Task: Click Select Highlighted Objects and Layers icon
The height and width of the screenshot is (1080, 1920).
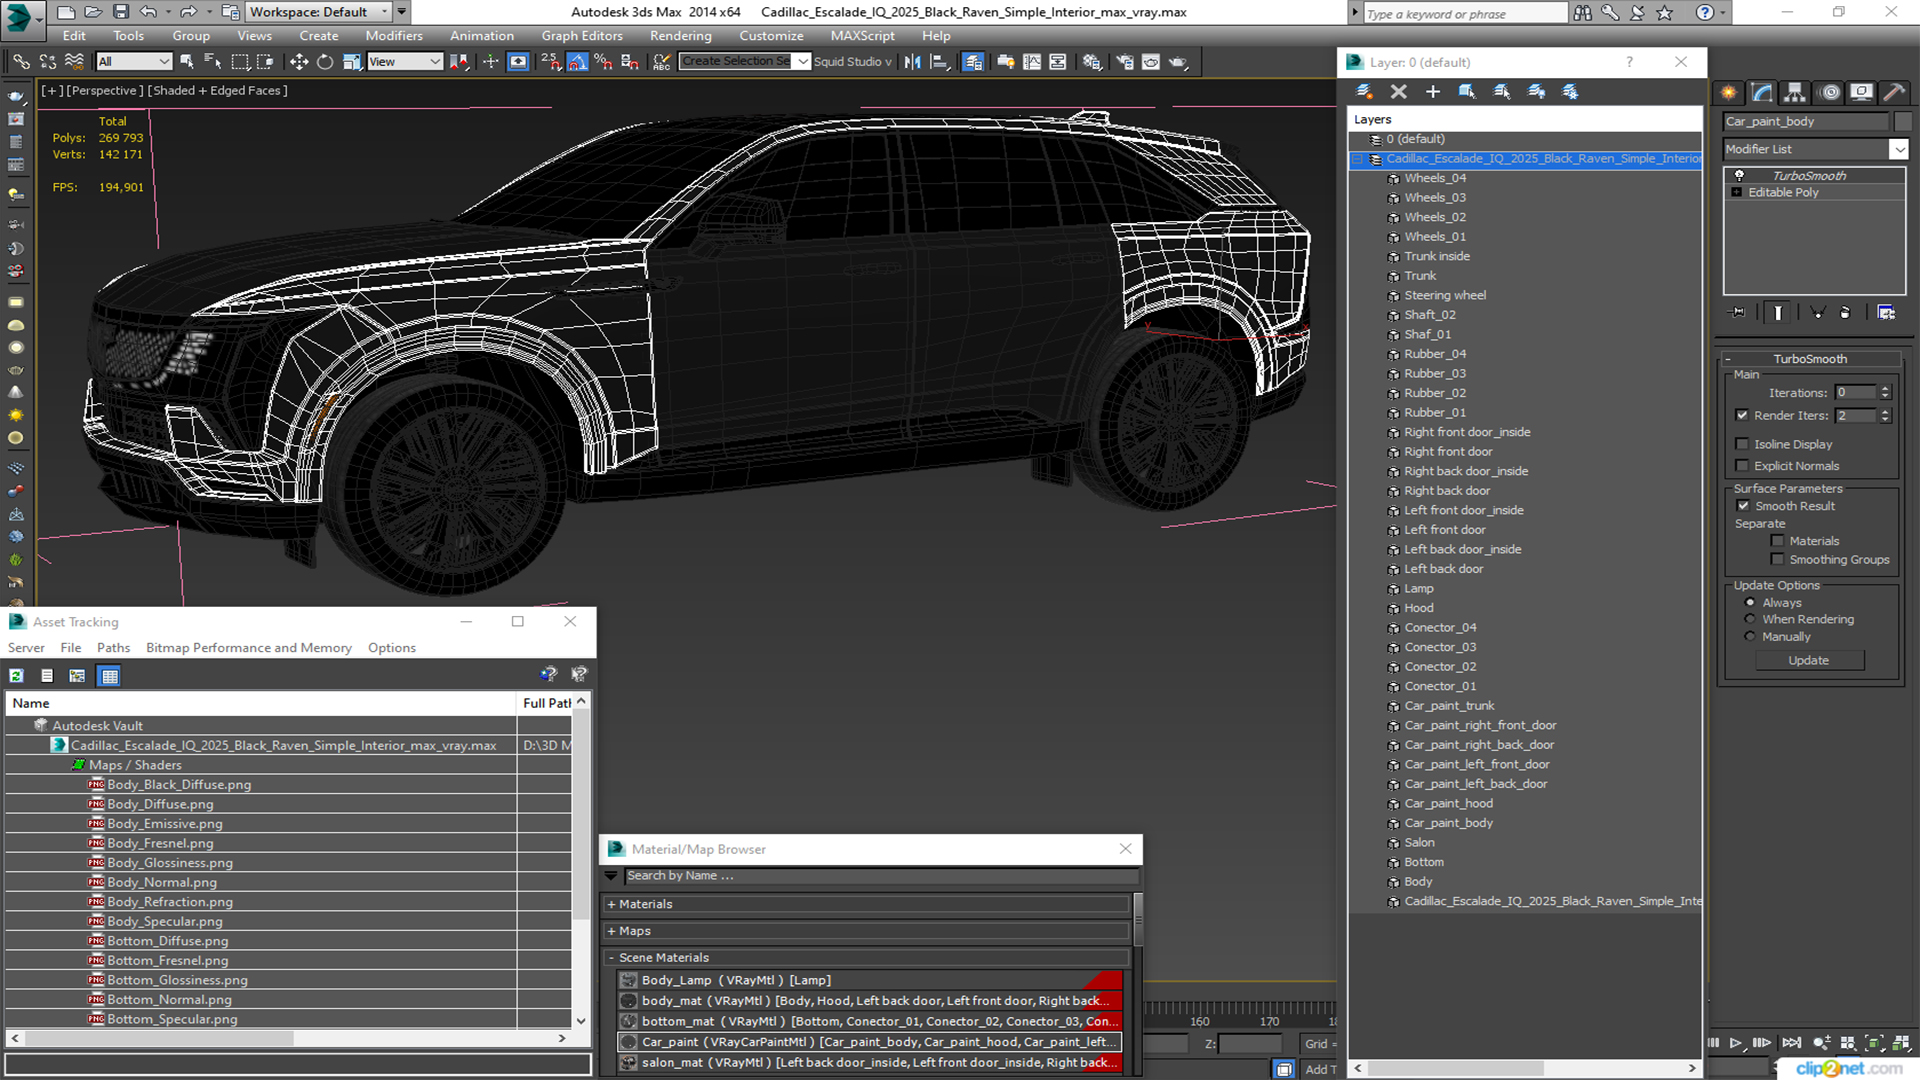Action: point(1467,91)
